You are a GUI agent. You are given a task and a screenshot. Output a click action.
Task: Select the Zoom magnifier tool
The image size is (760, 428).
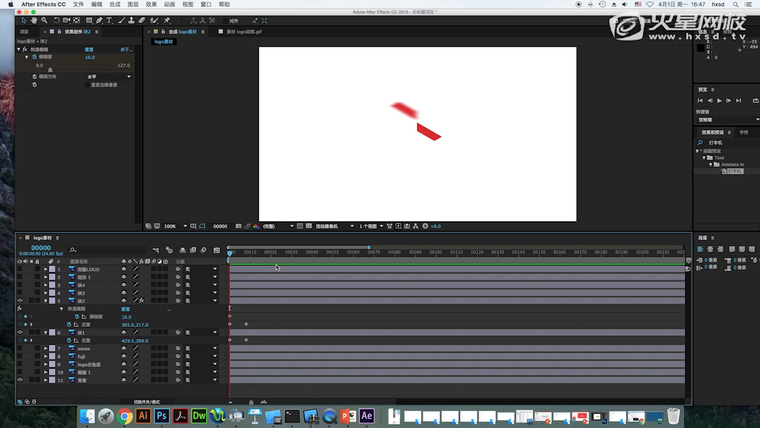45,20
